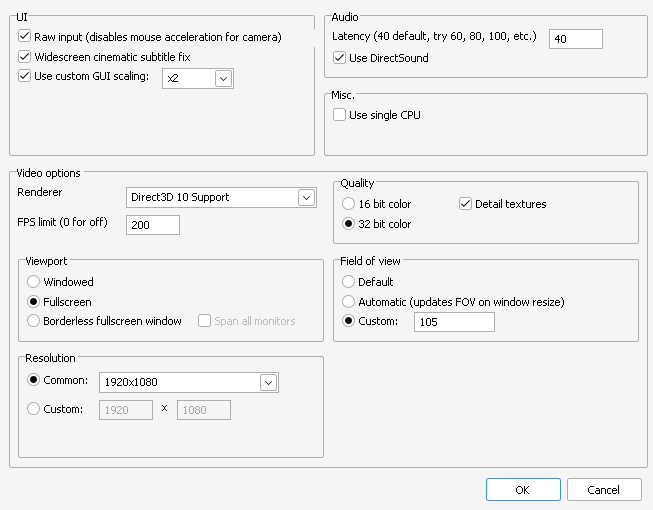Choose Windowed viewport mode
Image resolution: width=653 pixels, height=510 pixels.
(x=34, y=282)
